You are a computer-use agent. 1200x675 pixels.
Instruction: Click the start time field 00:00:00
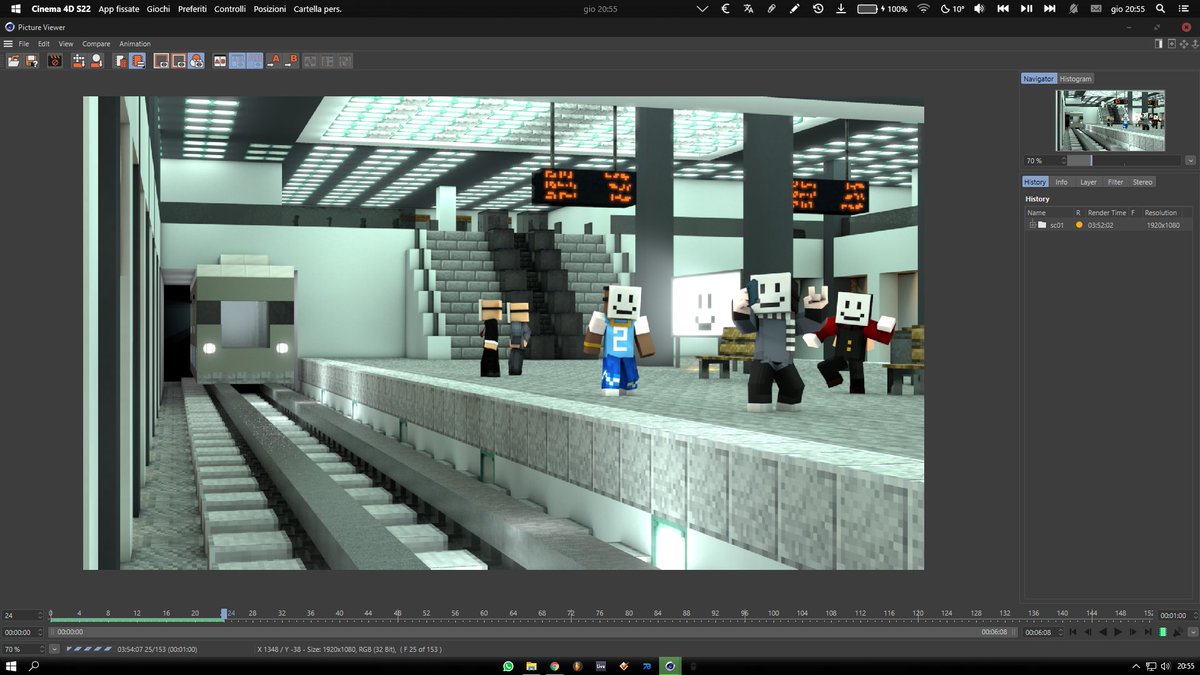(20, 632)
